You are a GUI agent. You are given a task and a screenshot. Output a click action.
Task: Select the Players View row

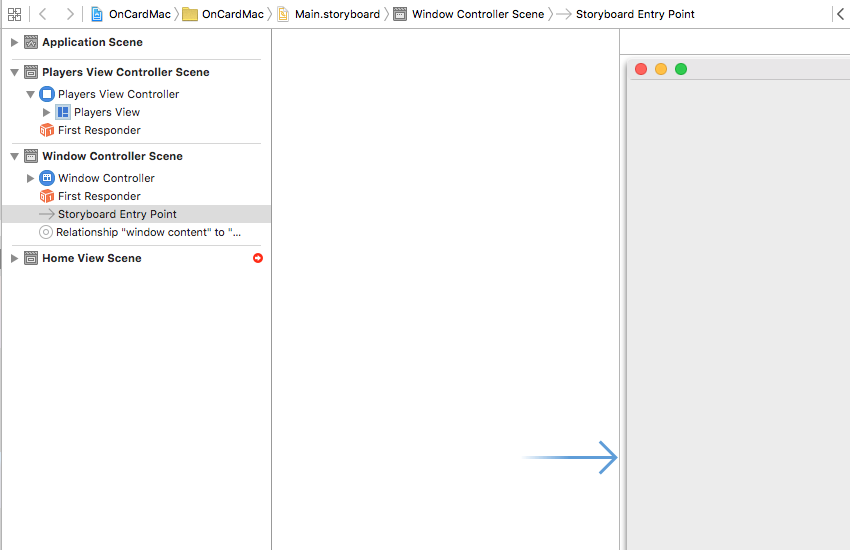136,112
